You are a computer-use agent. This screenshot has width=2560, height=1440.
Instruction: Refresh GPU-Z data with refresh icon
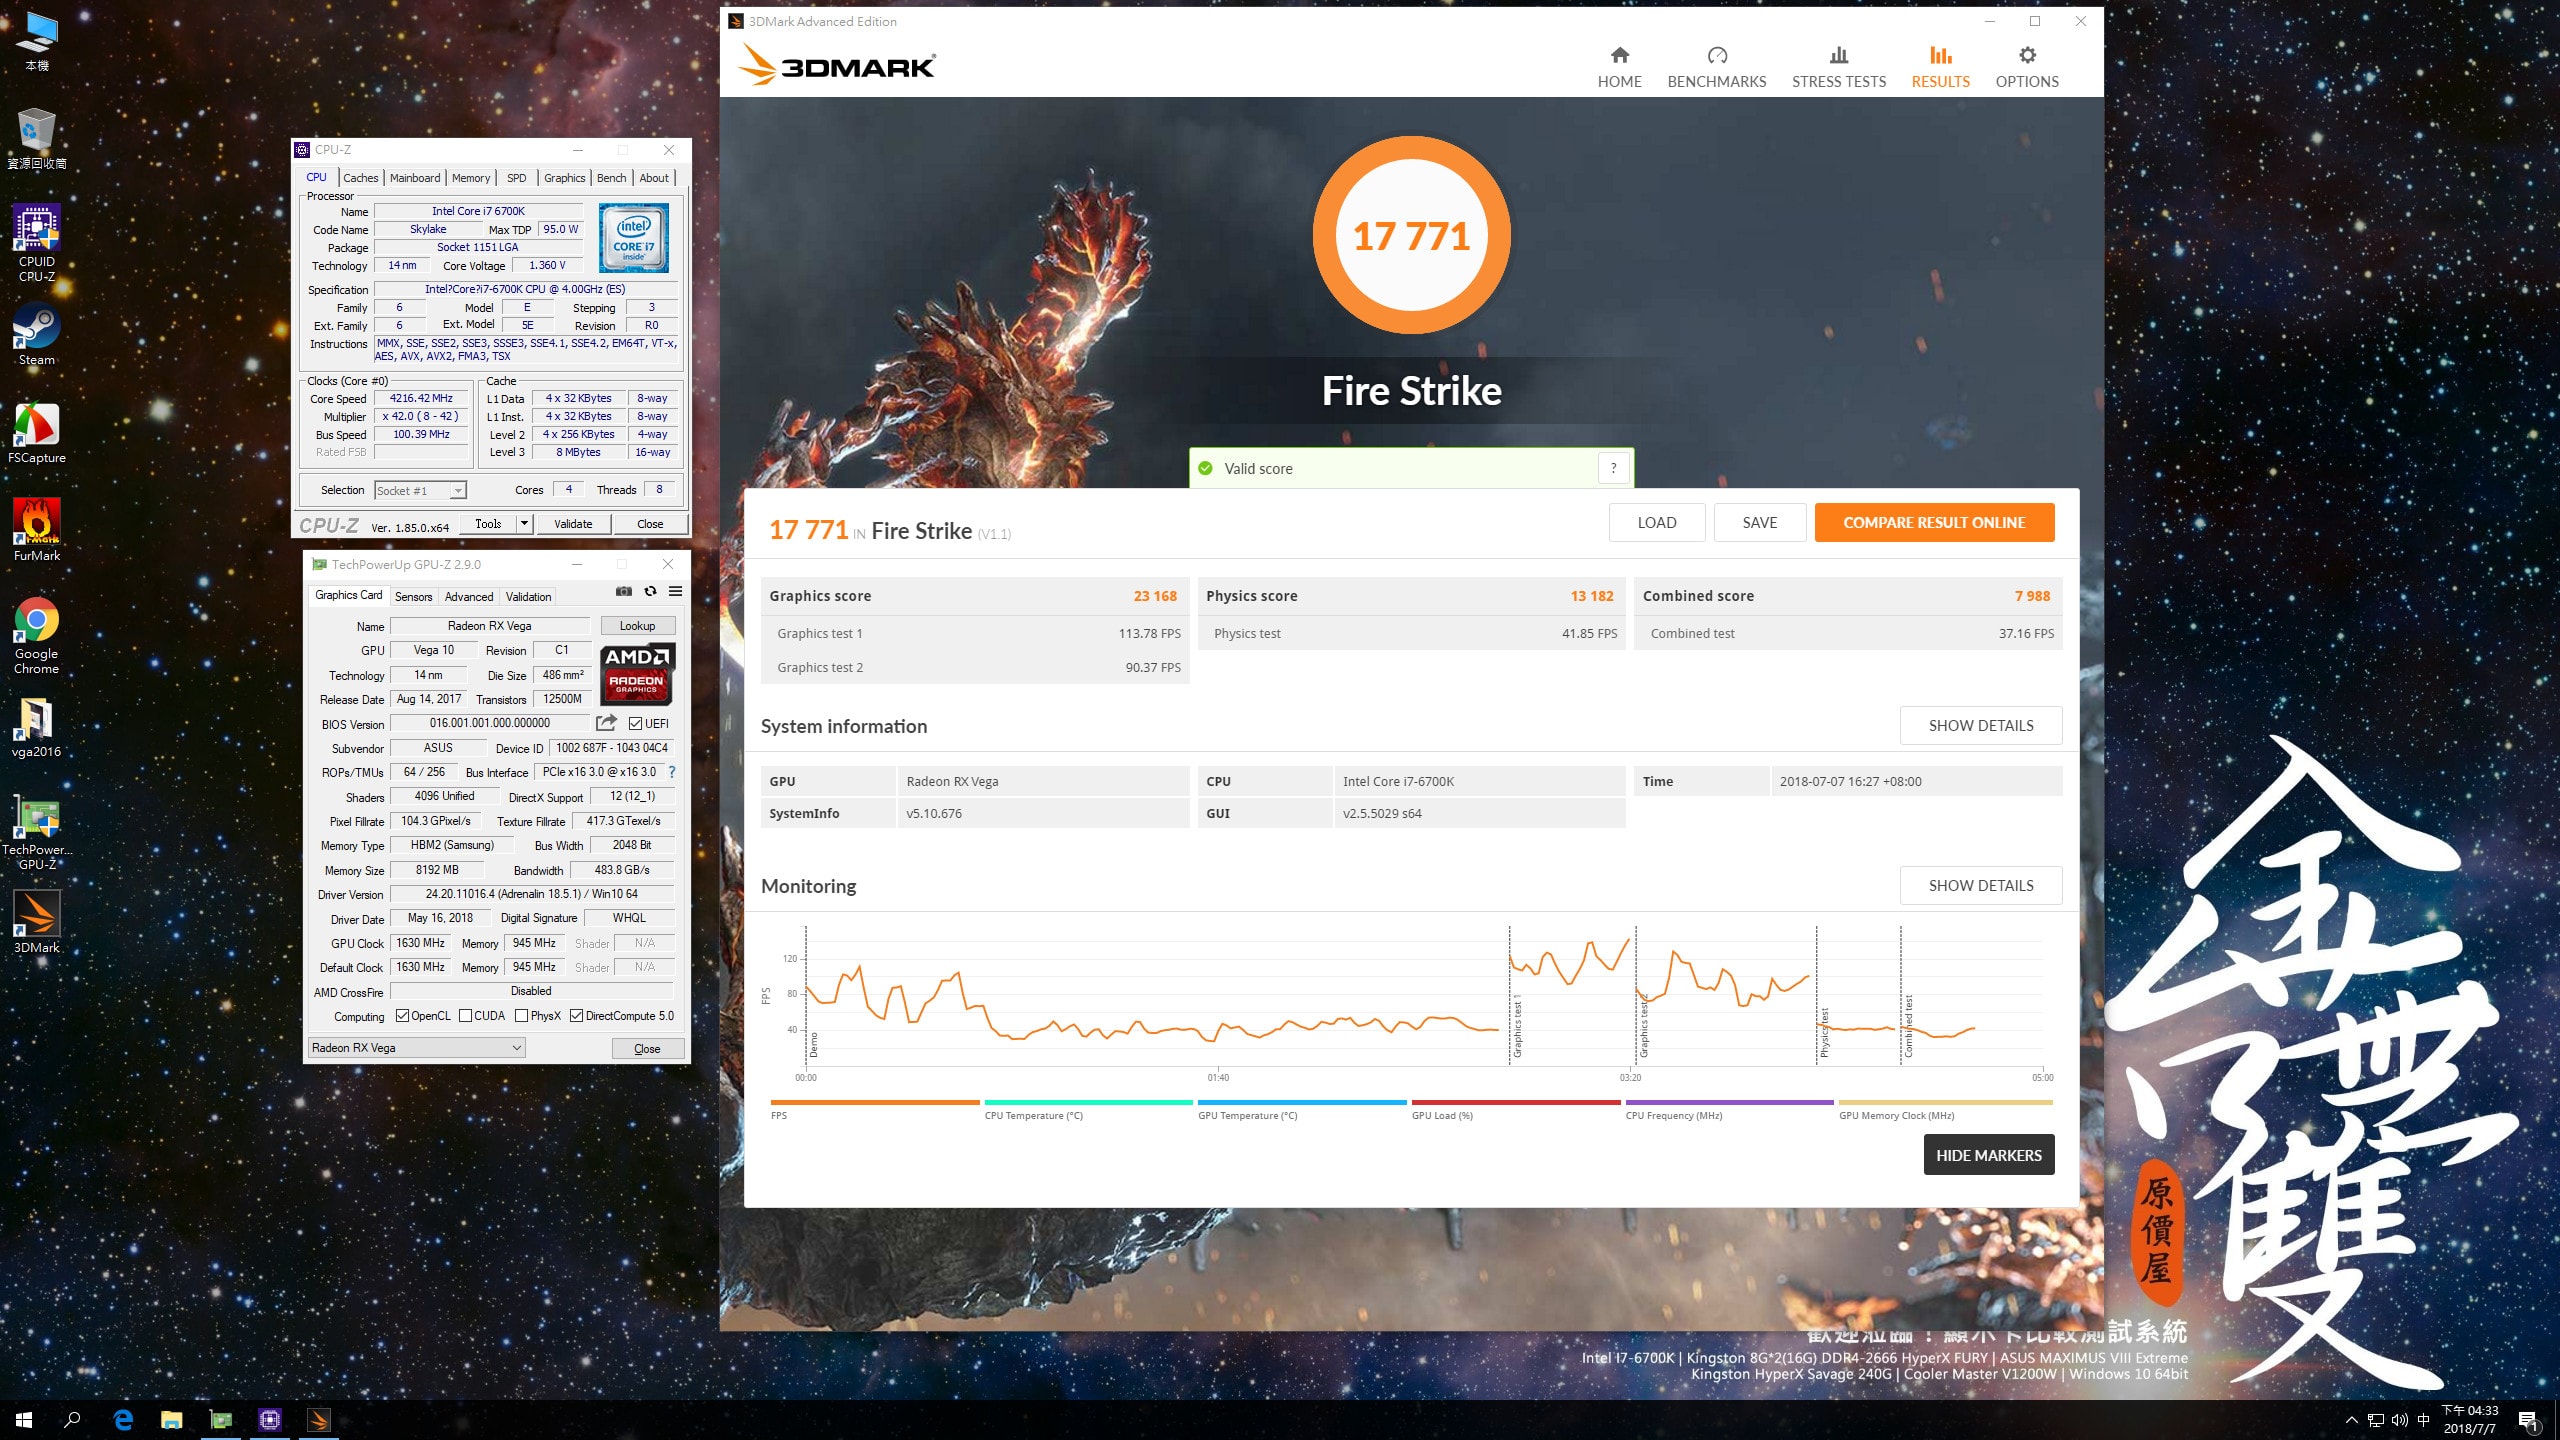[x=650, y=591]
